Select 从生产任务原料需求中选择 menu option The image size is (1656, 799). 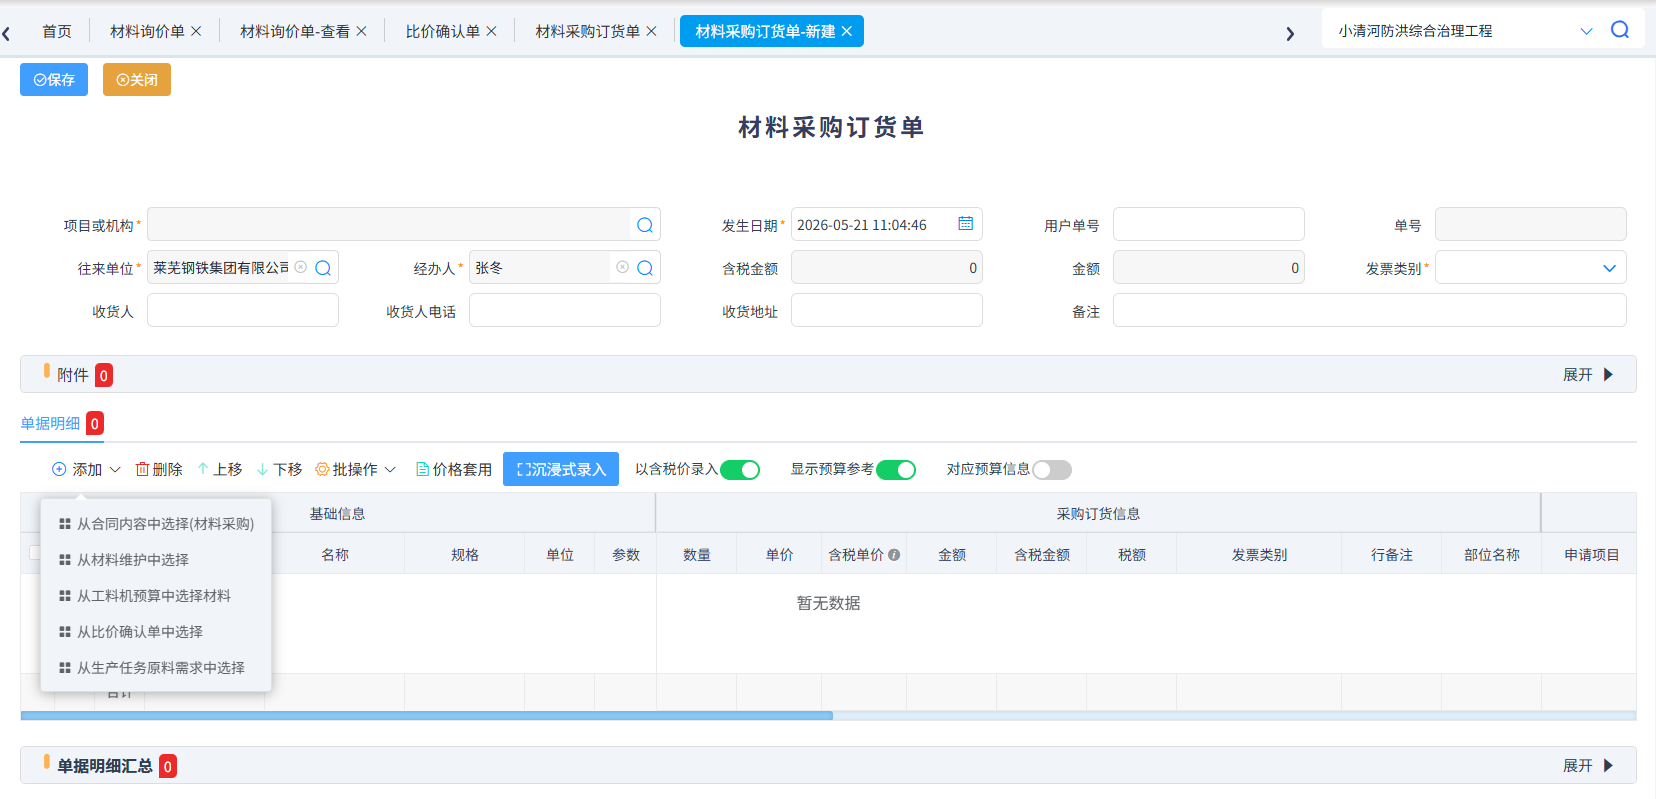pos(156,668)
